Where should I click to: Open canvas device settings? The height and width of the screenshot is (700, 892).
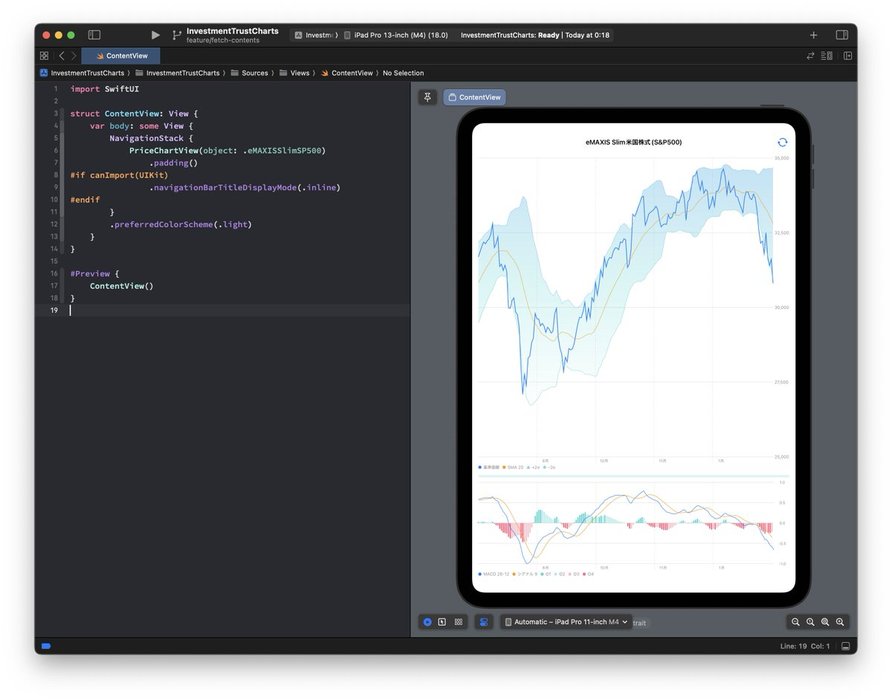484,622
